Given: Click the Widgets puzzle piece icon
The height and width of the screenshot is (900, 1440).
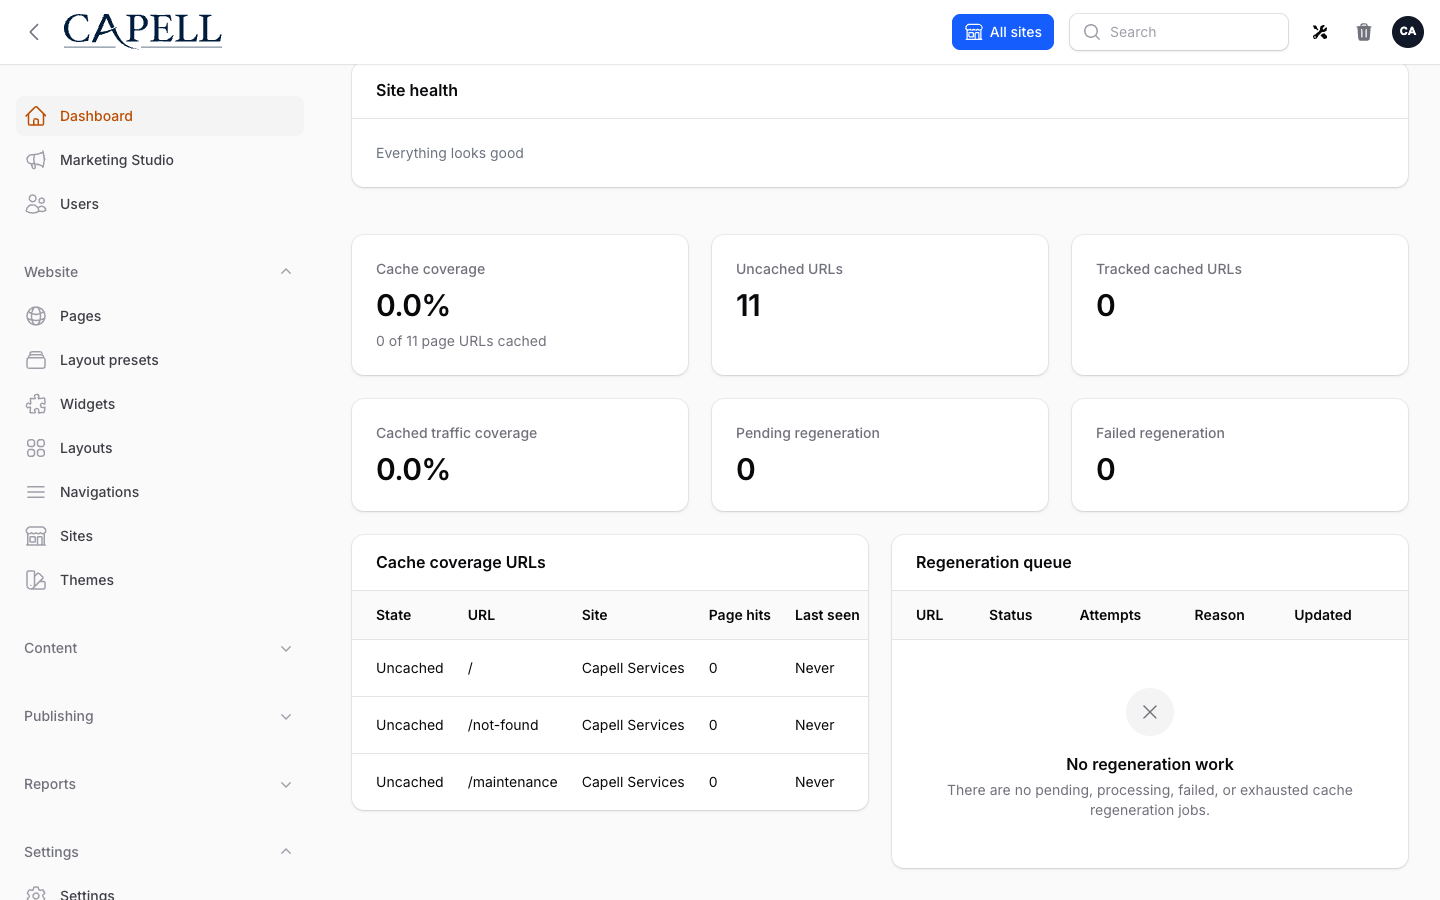Looking at the screenshot, I should 36,404.
